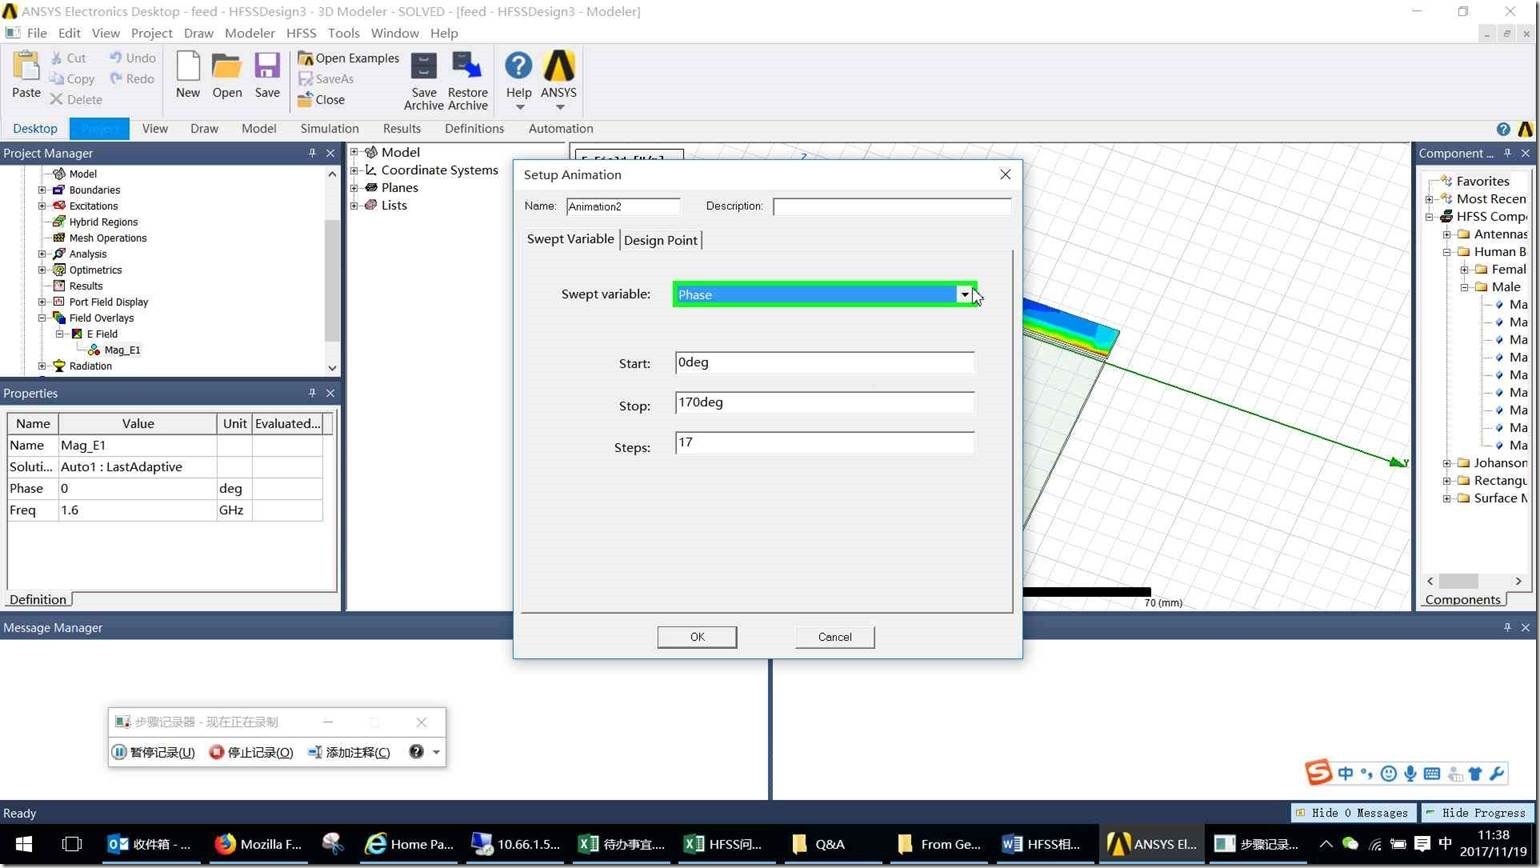
Task: Expand the Excitations tree node
Action: [42, 206]
